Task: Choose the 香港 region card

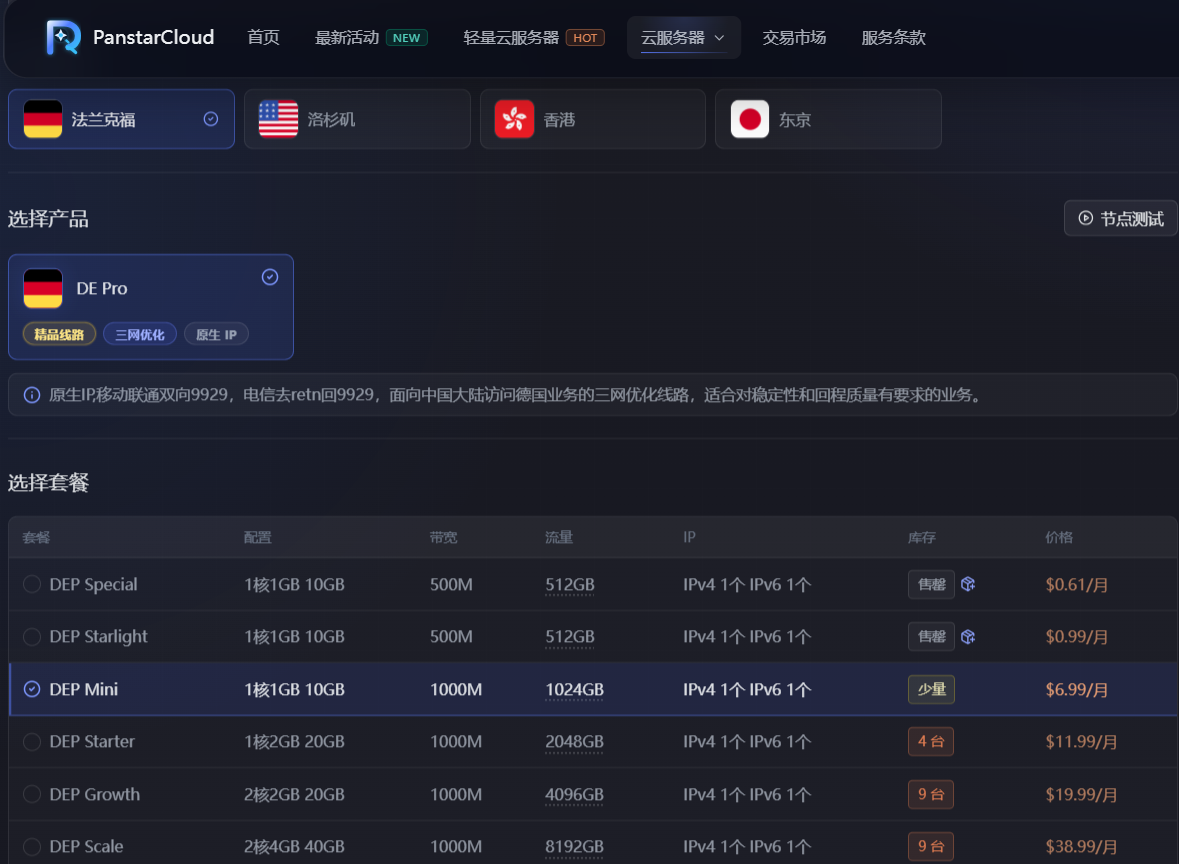Action: (593, 119)
